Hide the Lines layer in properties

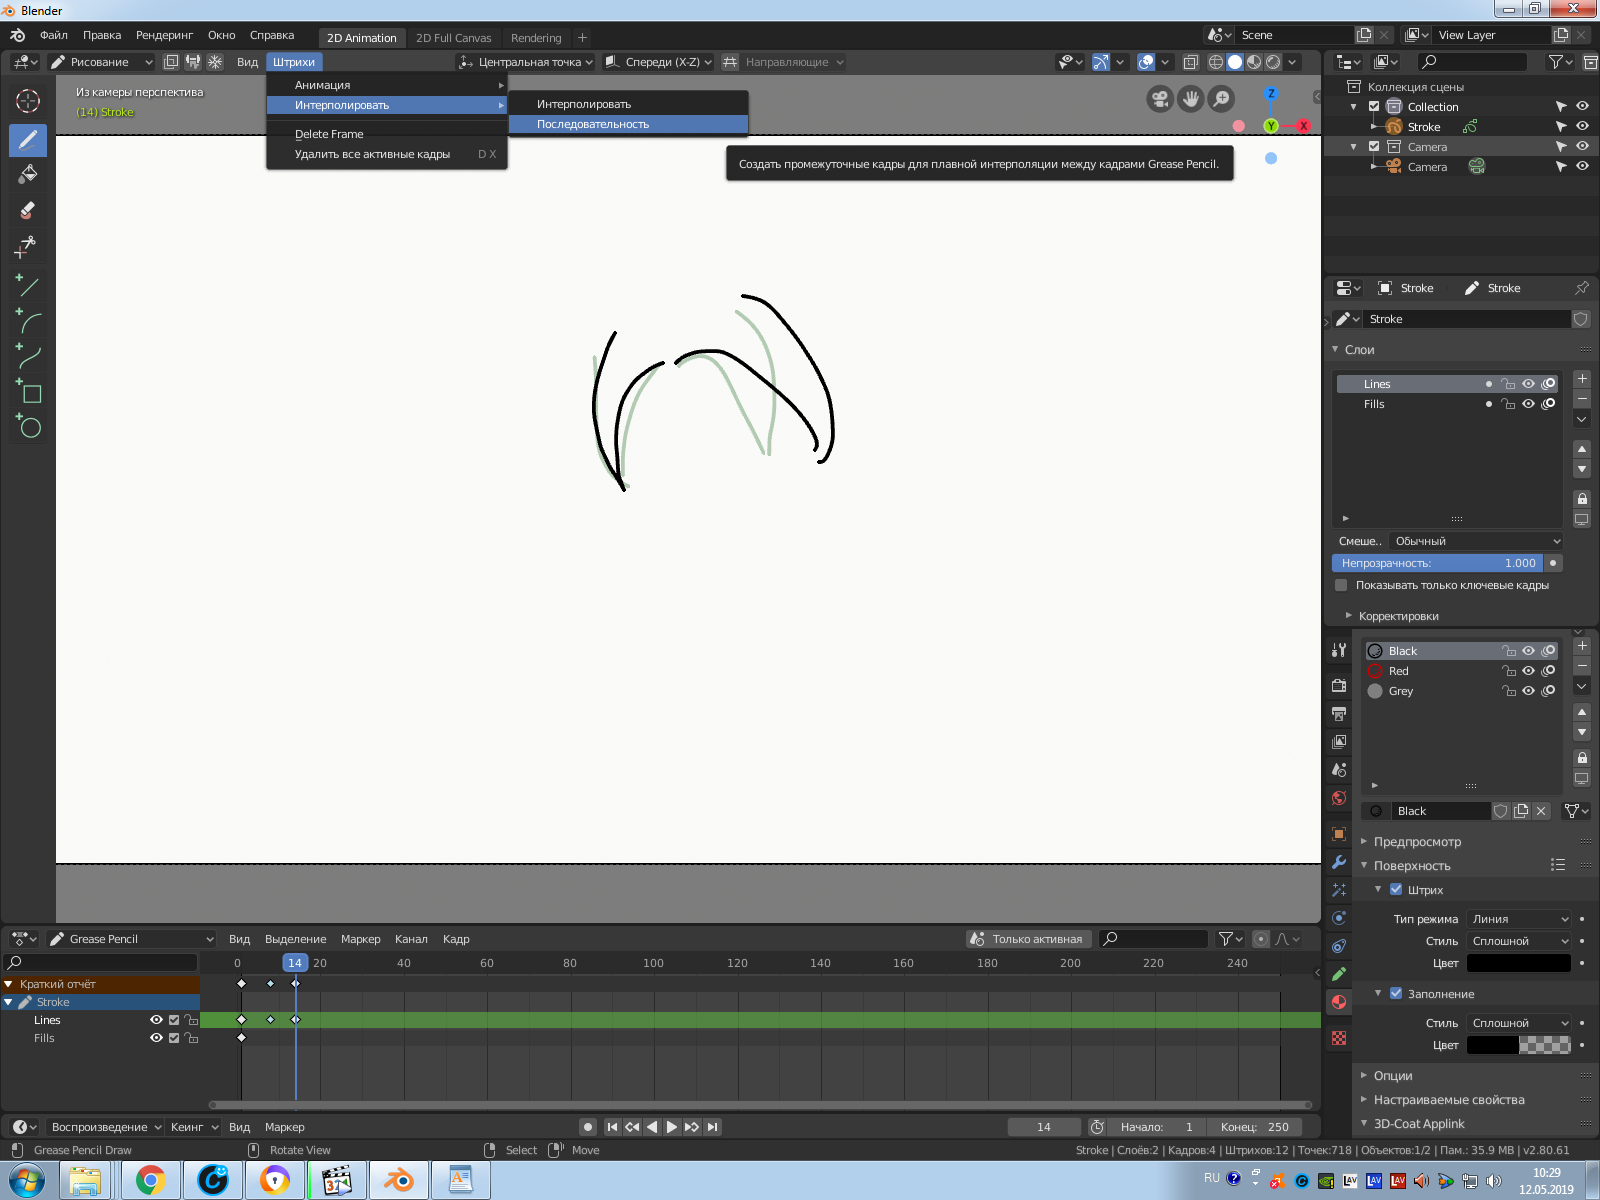point(1528,384)
